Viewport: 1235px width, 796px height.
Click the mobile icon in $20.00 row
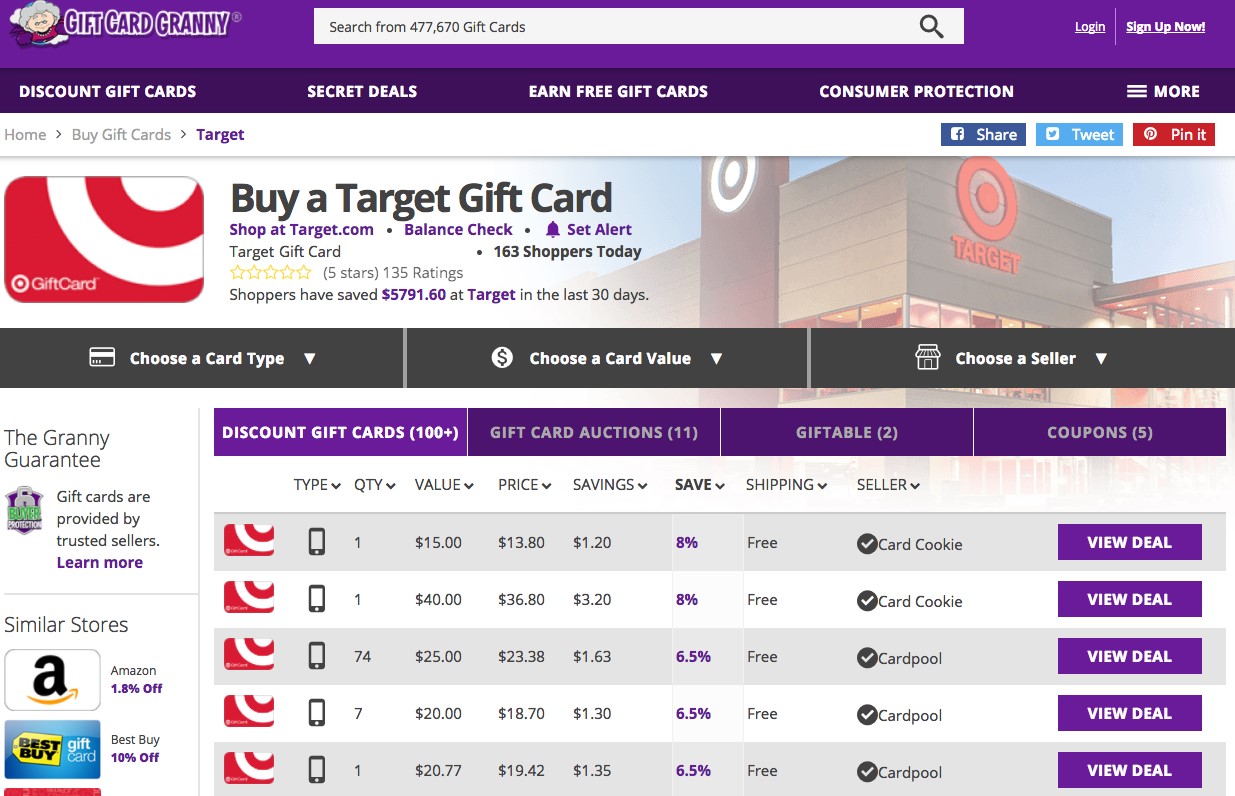(317, 713)
